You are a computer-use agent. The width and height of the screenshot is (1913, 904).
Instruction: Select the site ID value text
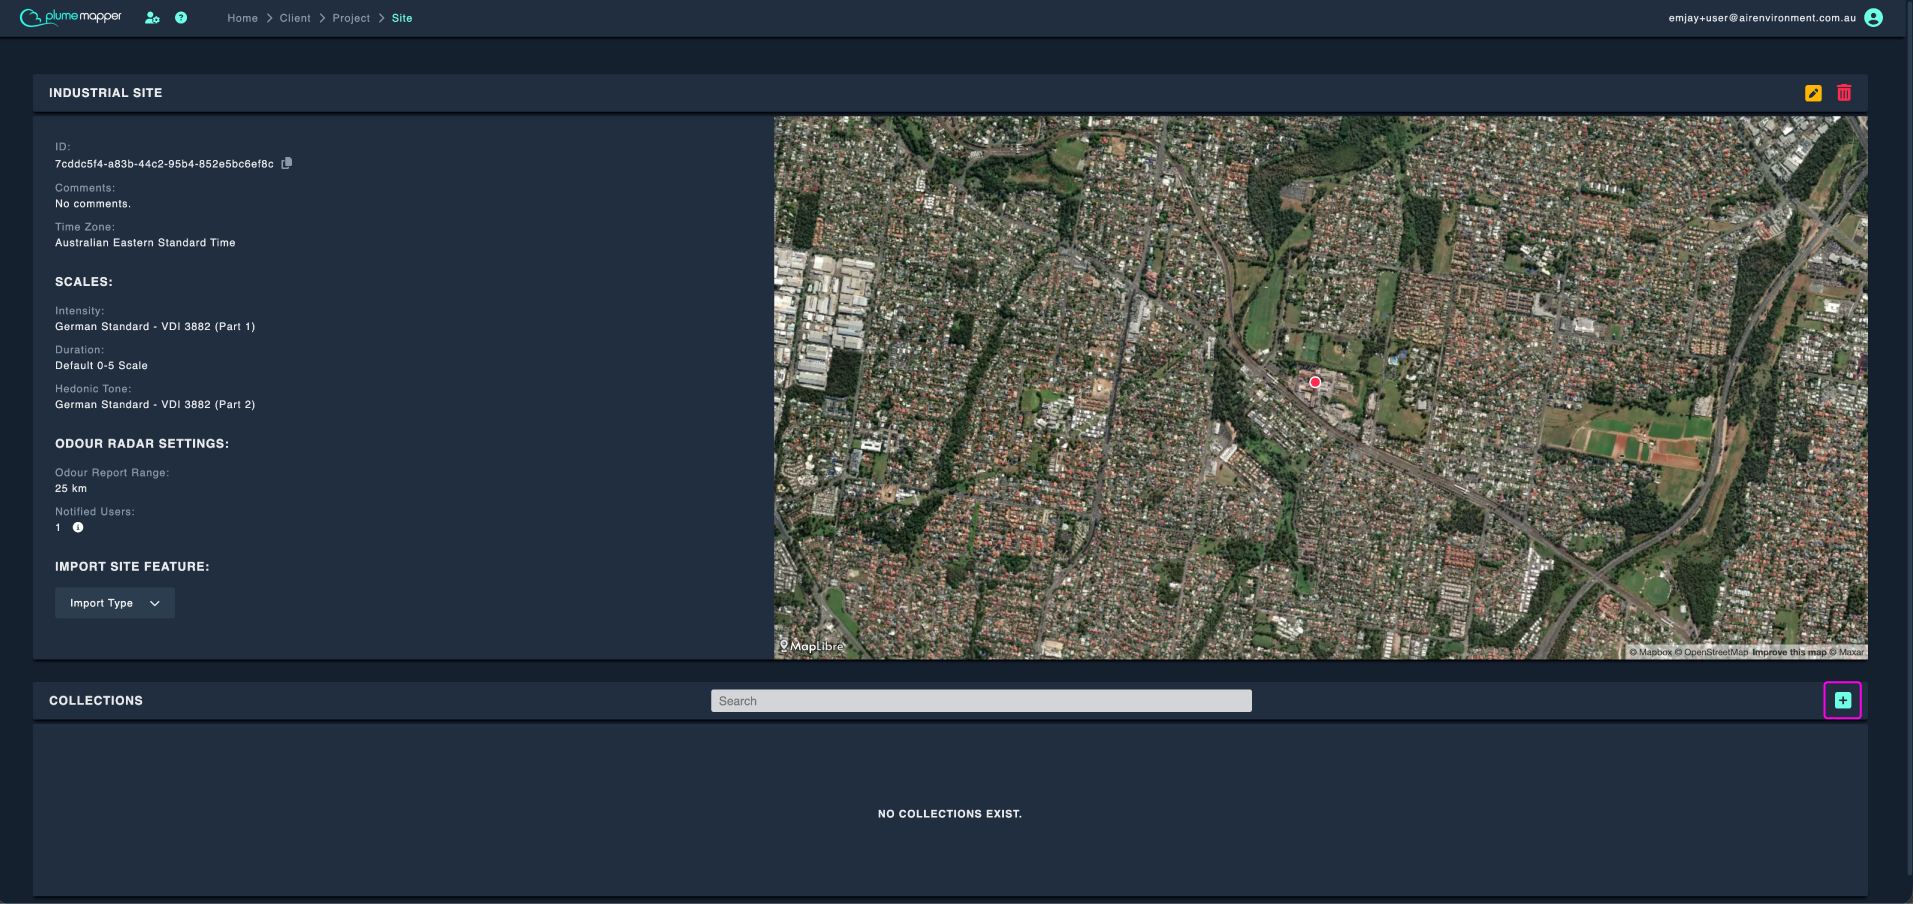(x=164, y=164)
